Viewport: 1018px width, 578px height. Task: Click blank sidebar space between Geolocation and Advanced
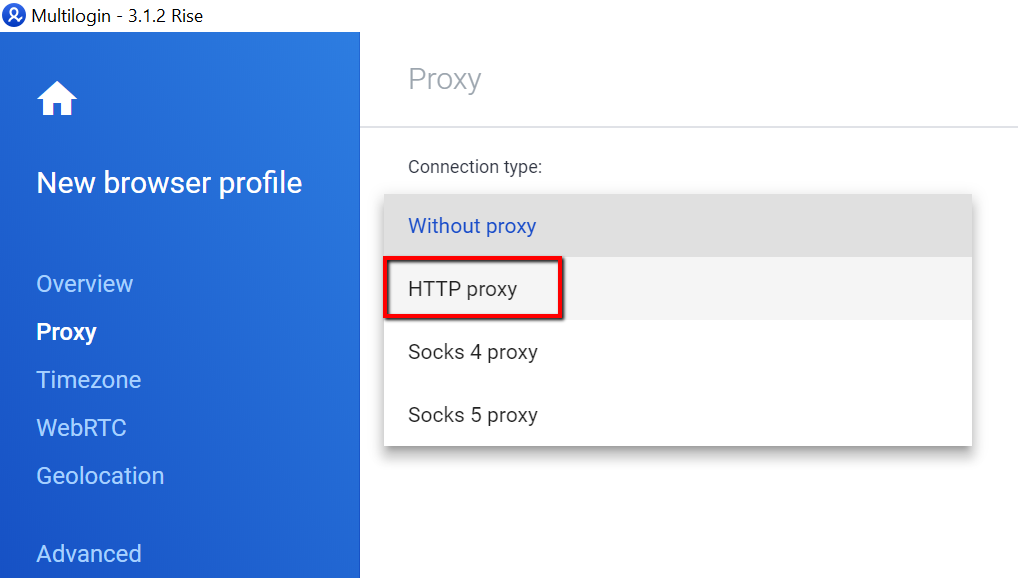click(180, 516)
